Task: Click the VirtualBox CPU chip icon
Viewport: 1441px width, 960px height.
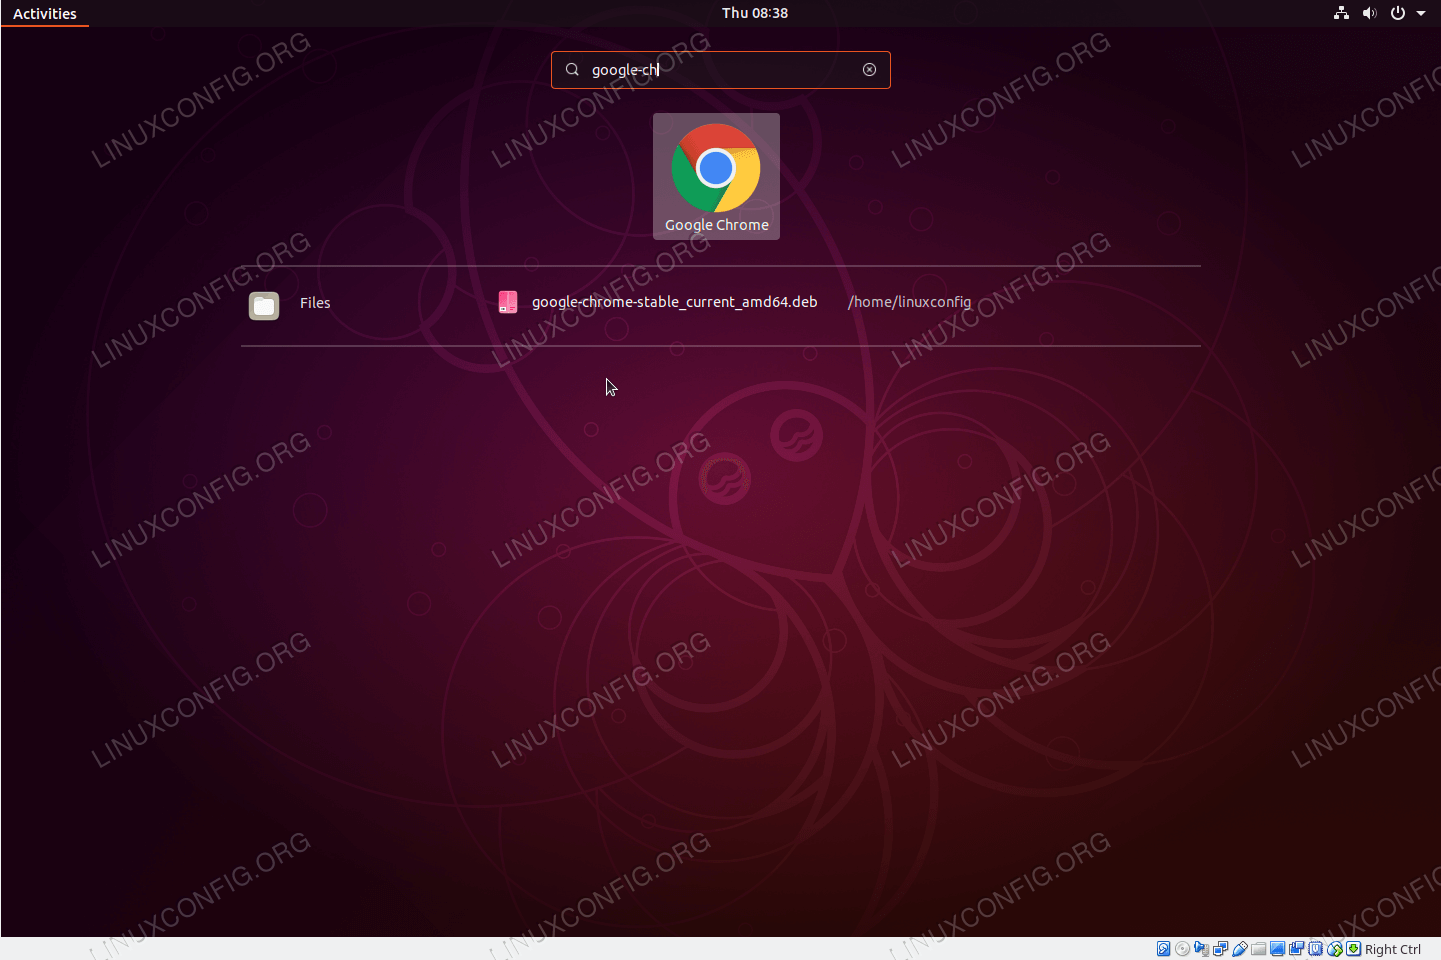Action: tap(1315, 949)
